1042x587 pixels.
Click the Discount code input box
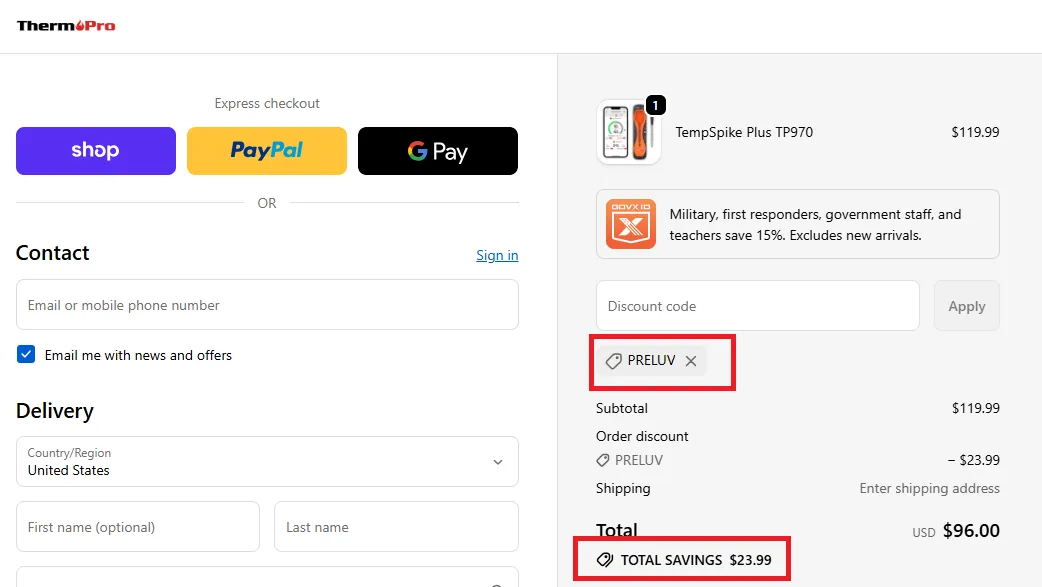tap(757, 306)
